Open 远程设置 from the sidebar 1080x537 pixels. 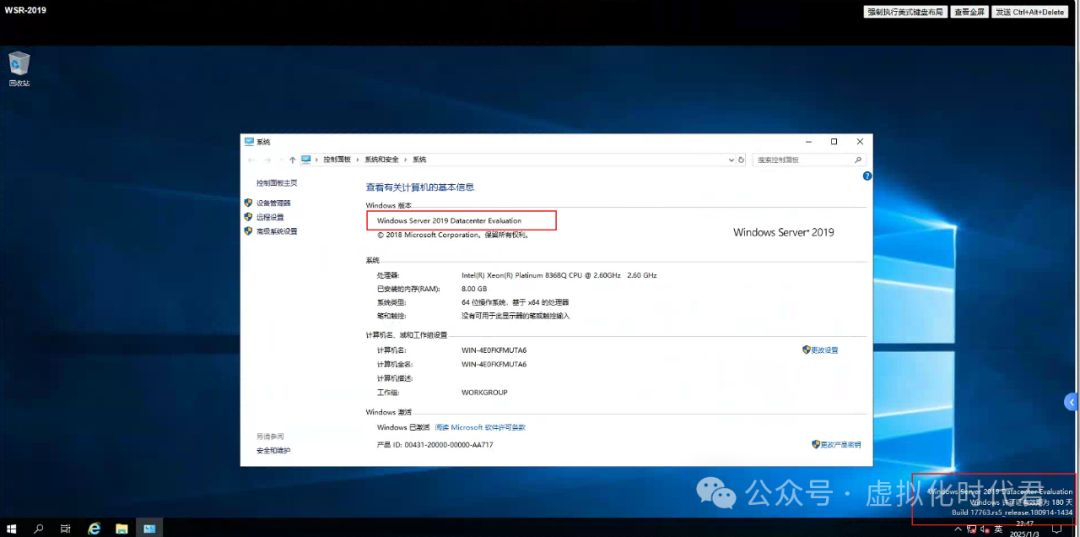(270, 217)
